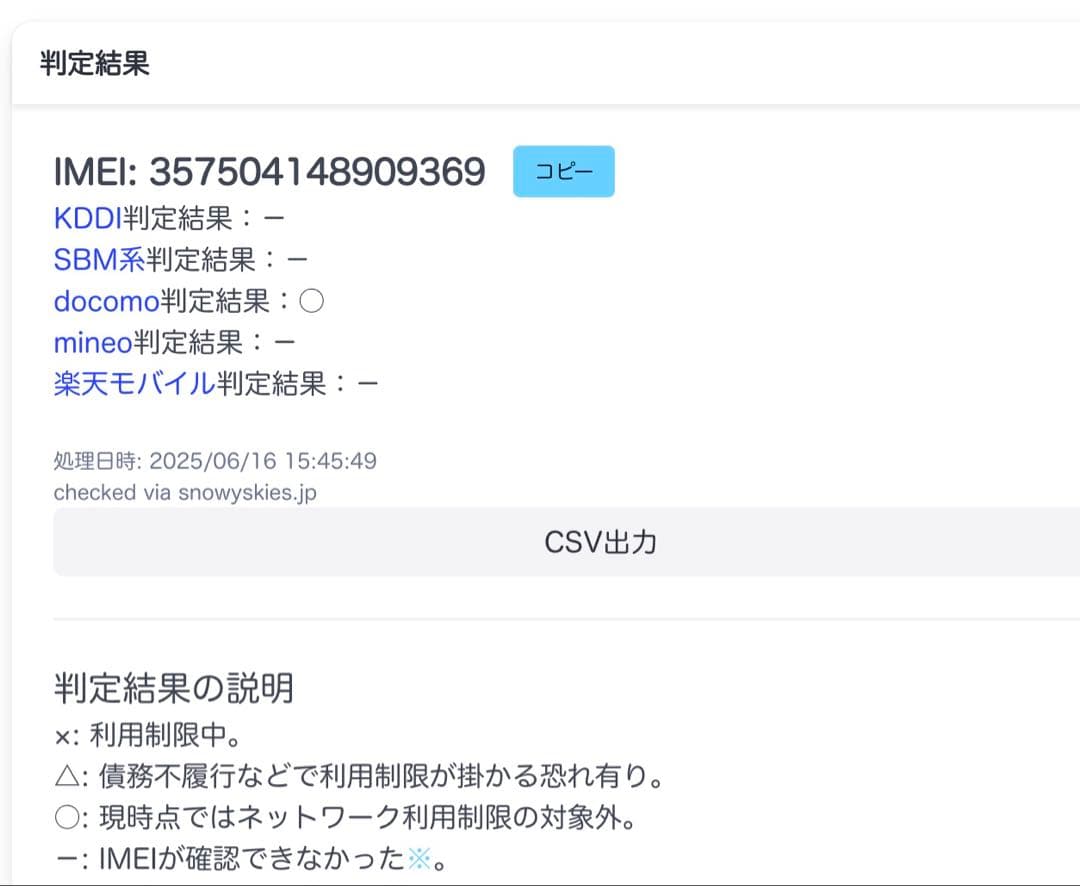Click the docomo result symbol ○
The width and height of the screenshot is (1080, 886).
312,301
